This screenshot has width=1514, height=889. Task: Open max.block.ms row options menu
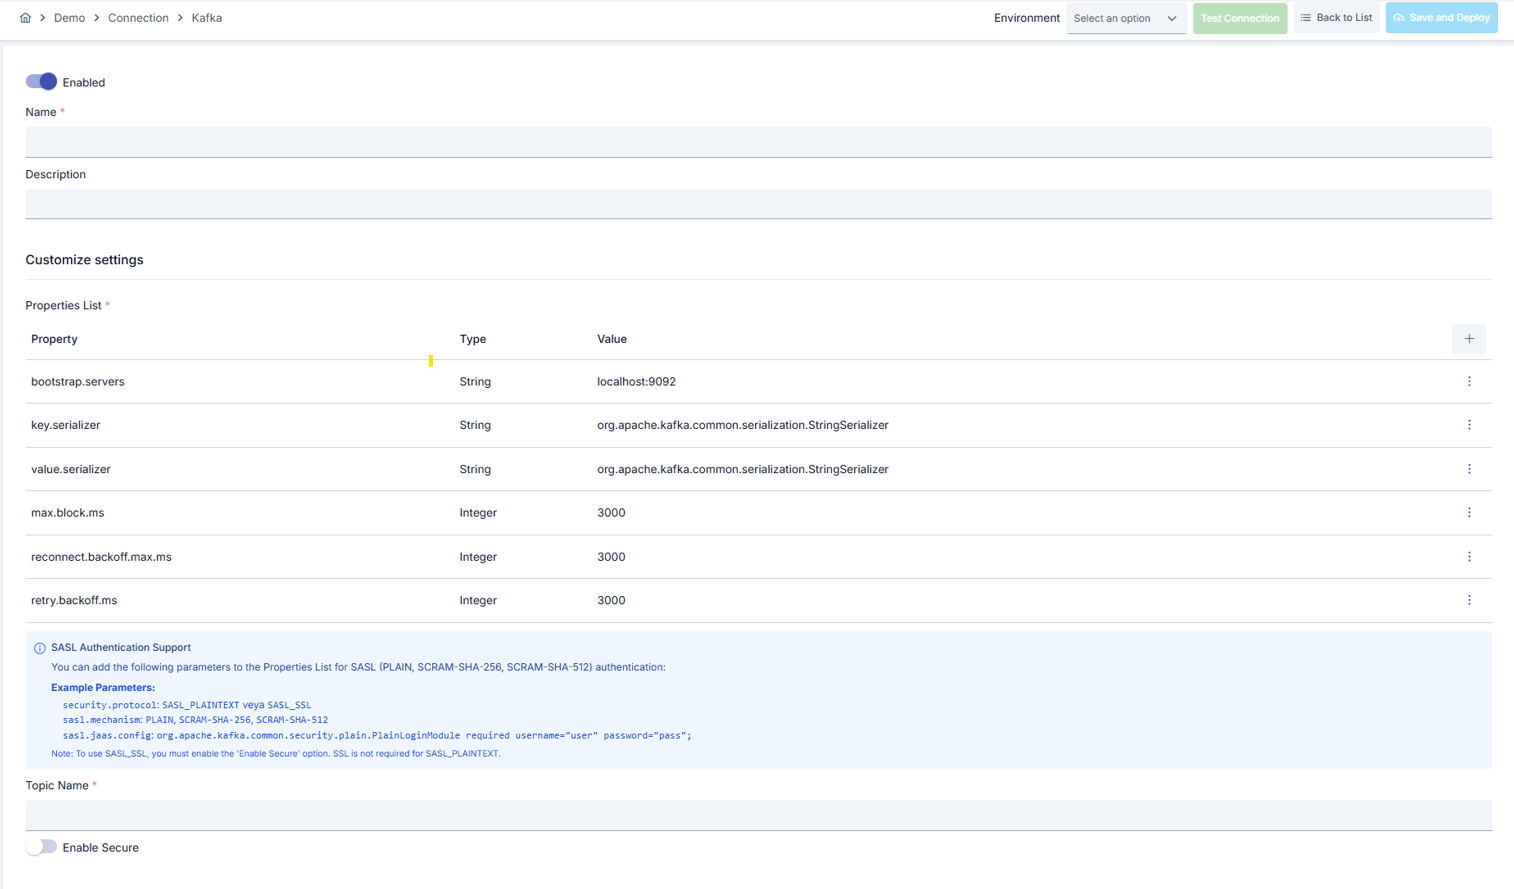coord(1469,513)
